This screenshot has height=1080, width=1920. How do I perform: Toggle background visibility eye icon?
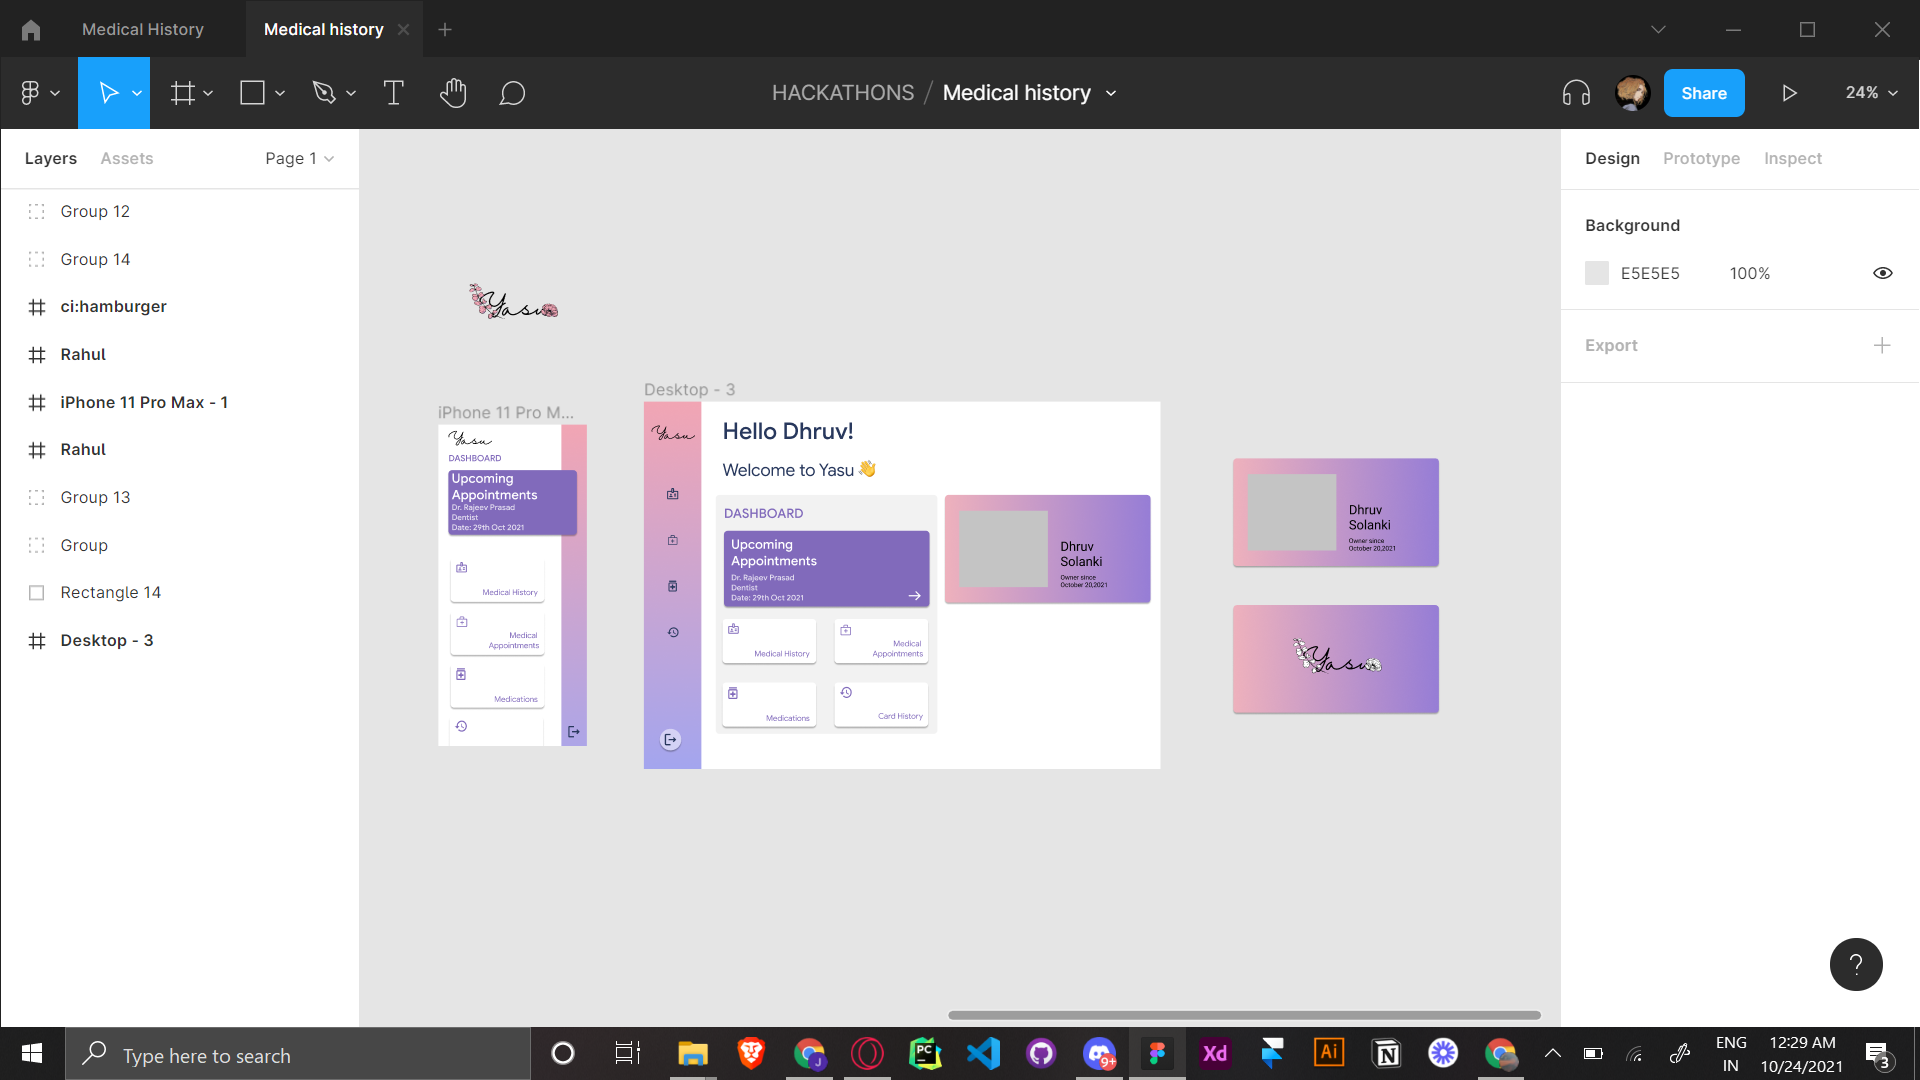pos(1882,273)
